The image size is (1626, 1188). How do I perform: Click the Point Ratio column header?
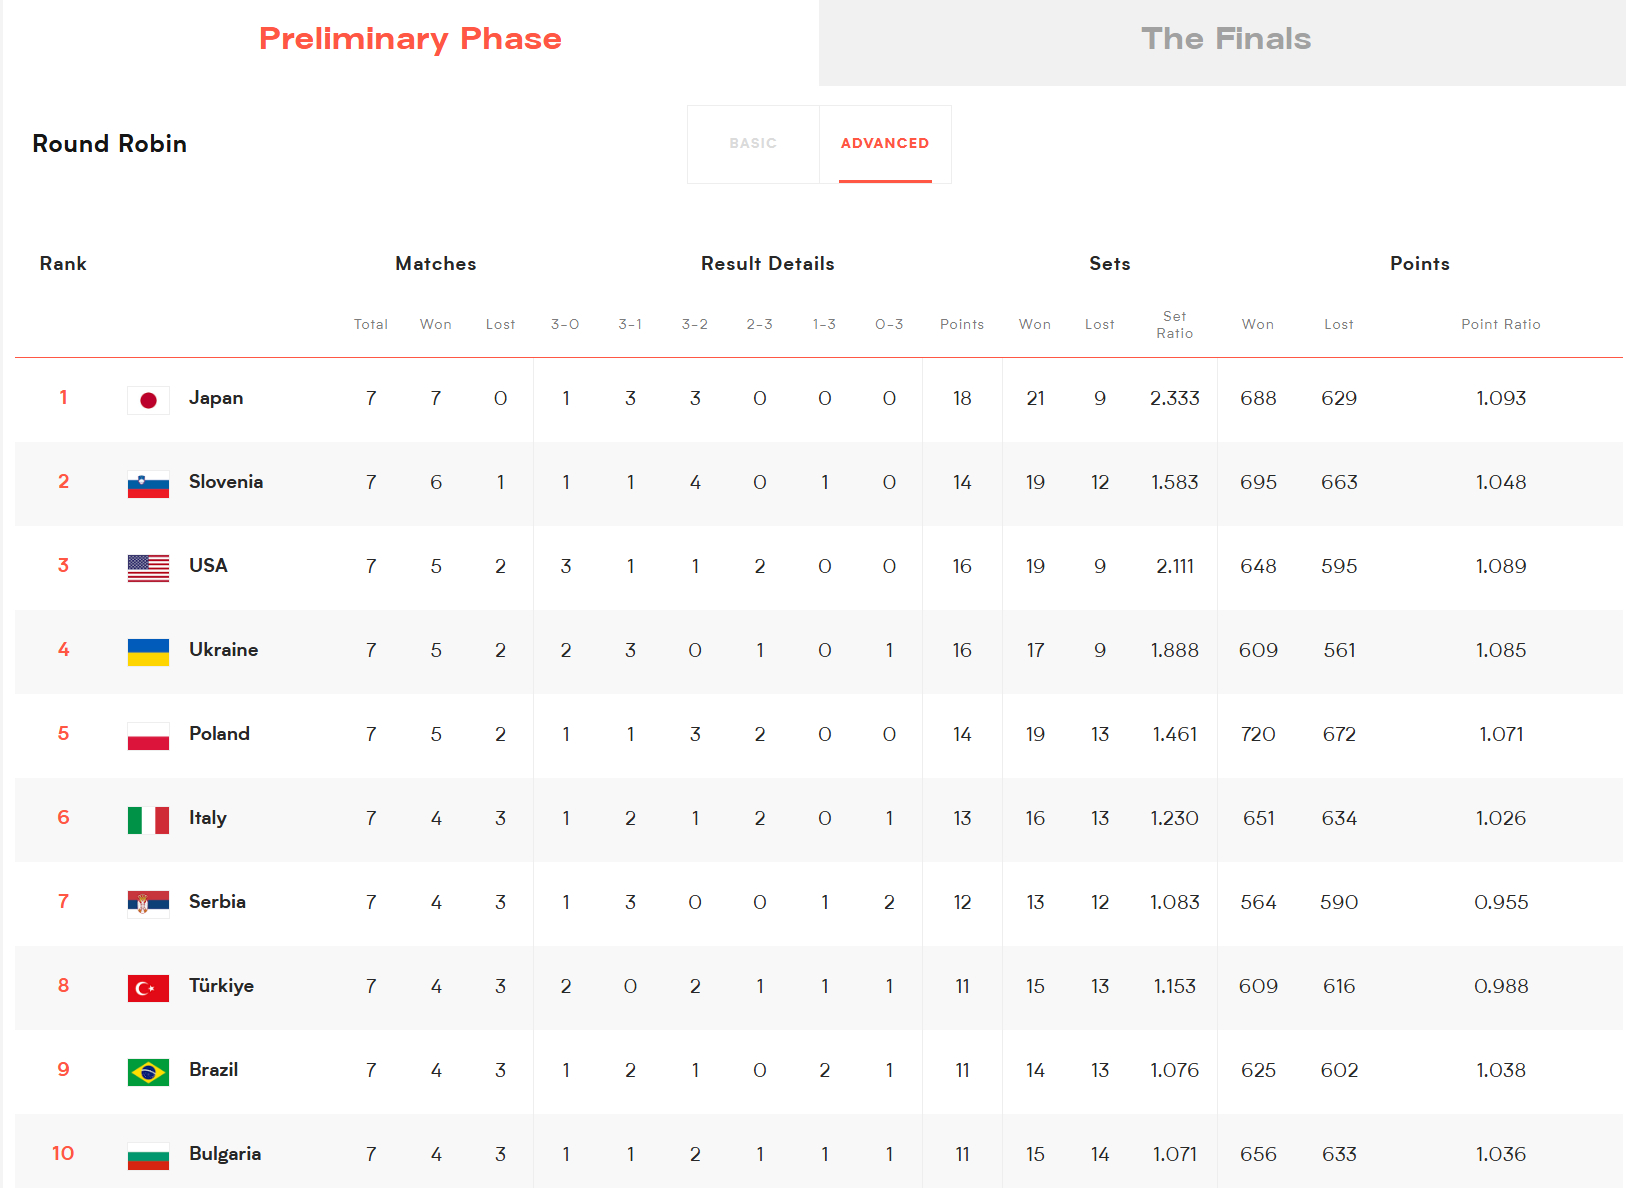(x=1500, y=324)
